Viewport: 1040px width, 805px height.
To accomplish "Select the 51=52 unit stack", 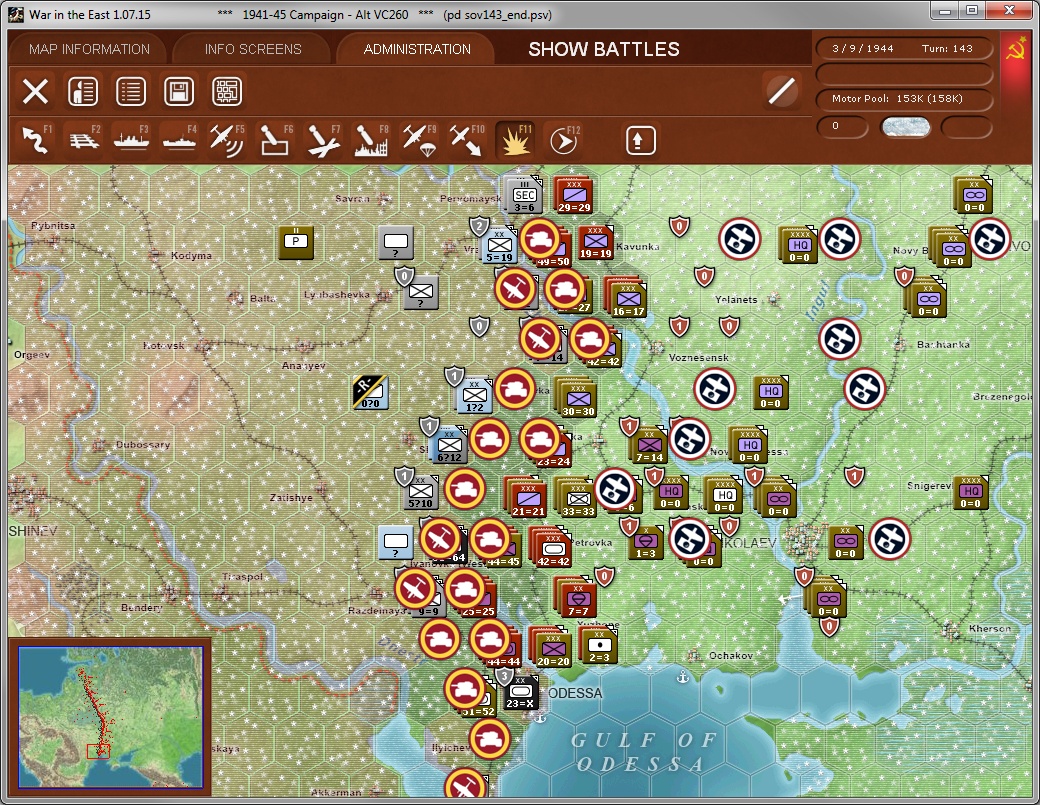I will pos(478,701).
